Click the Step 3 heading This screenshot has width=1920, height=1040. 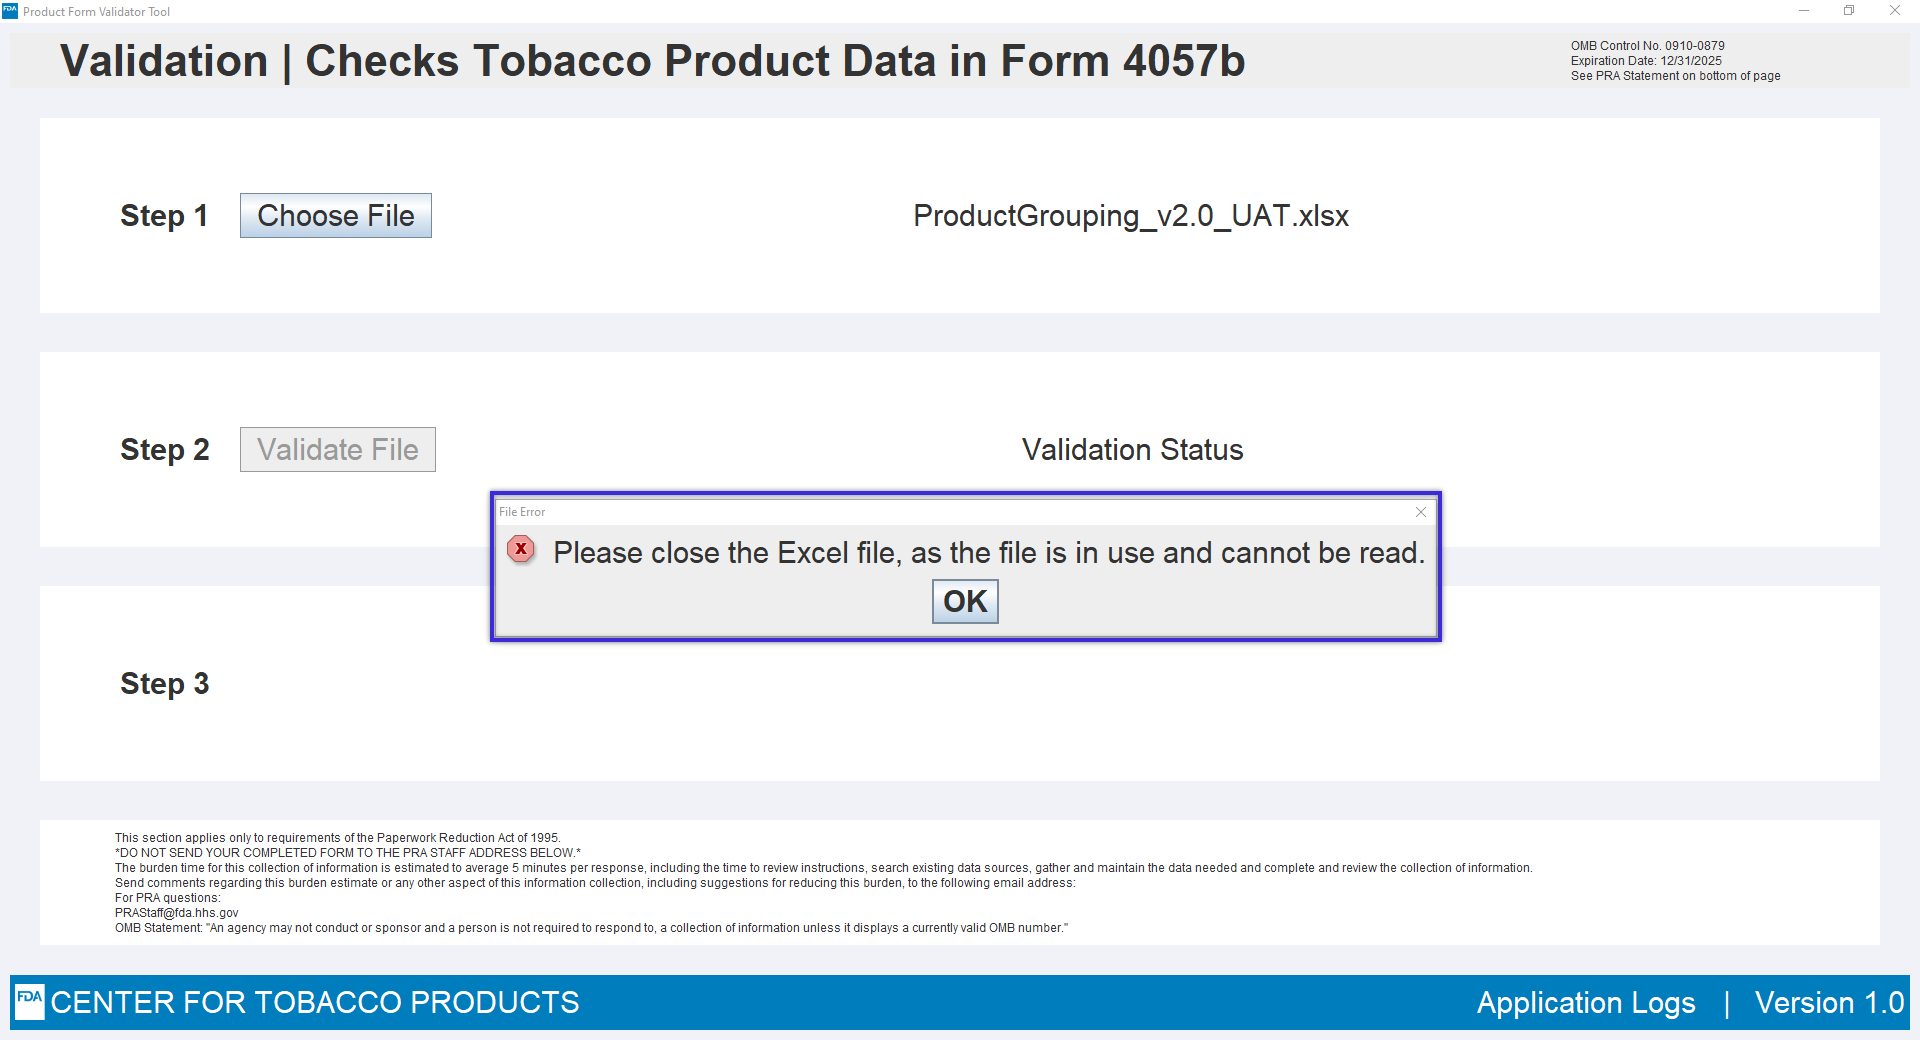coord(165,684)
